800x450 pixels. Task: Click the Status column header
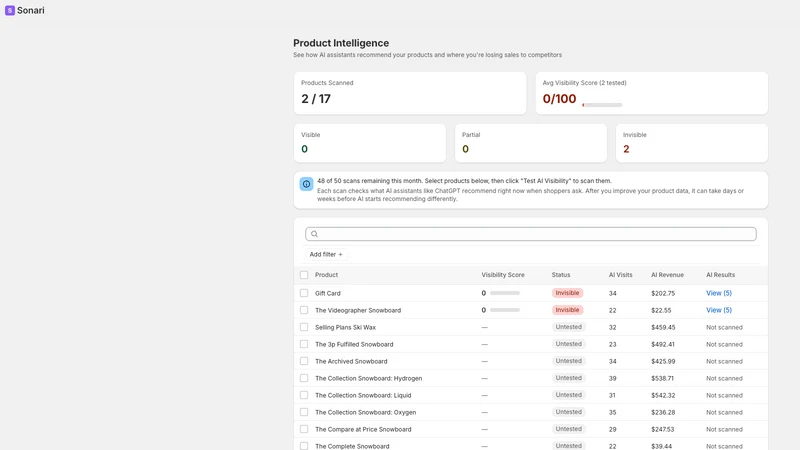click(x=561, y=275)
